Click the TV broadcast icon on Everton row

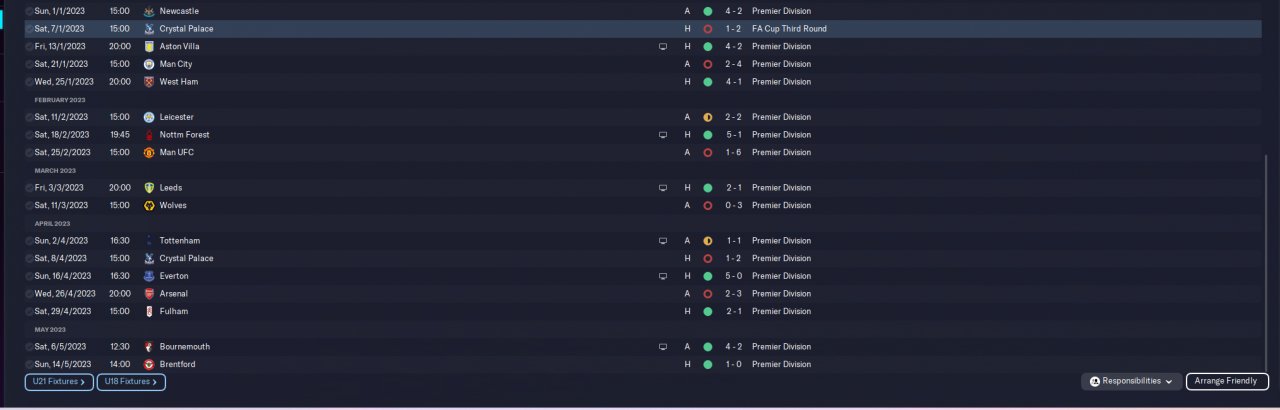pyautogui.click(x=662, y=276)
